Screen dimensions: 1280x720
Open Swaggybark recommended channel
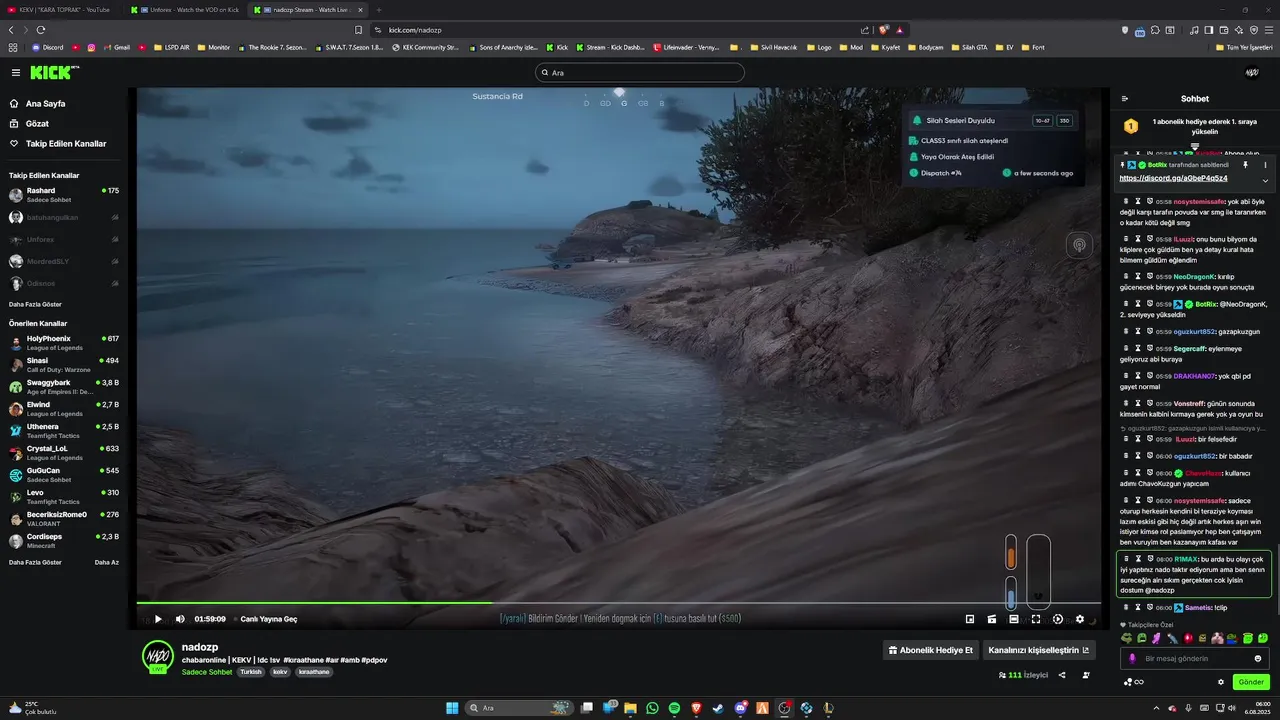point(64,386)
